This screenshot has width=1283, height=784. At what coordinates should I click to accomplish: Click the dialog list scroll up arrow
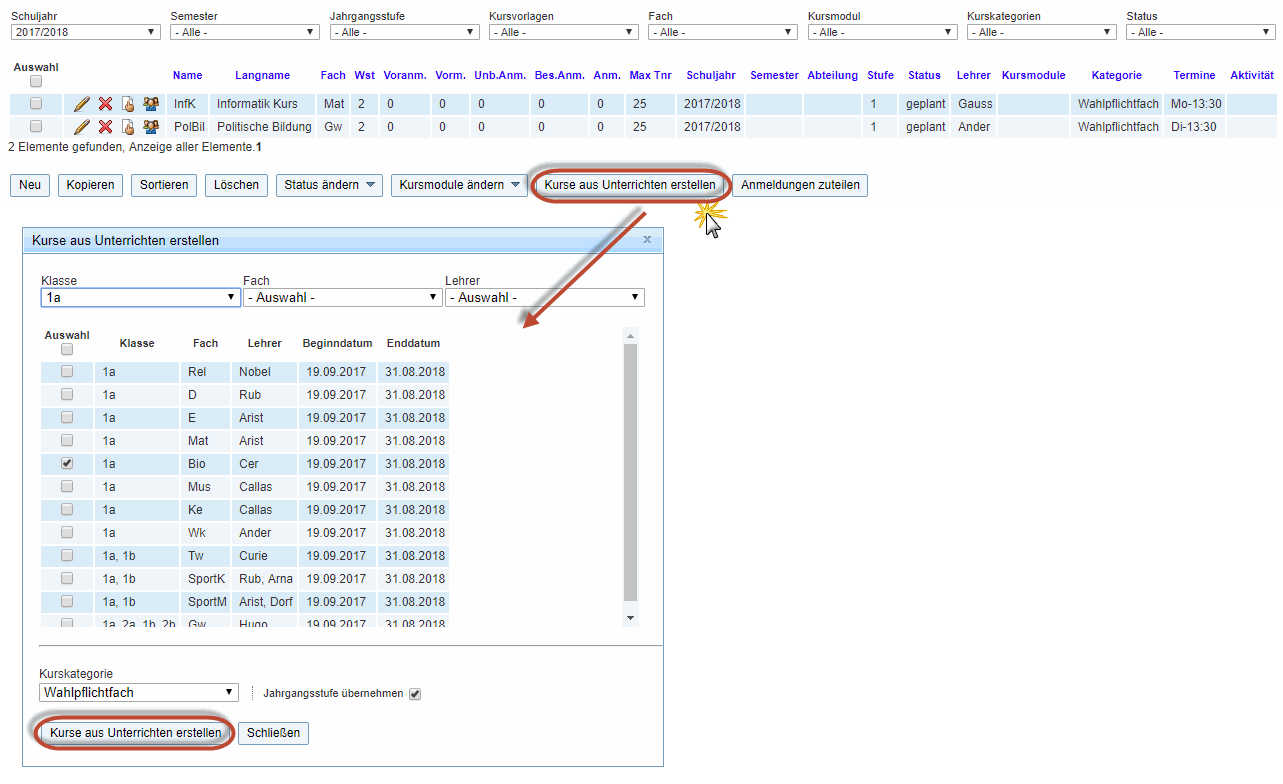click(x=630, y=335)
